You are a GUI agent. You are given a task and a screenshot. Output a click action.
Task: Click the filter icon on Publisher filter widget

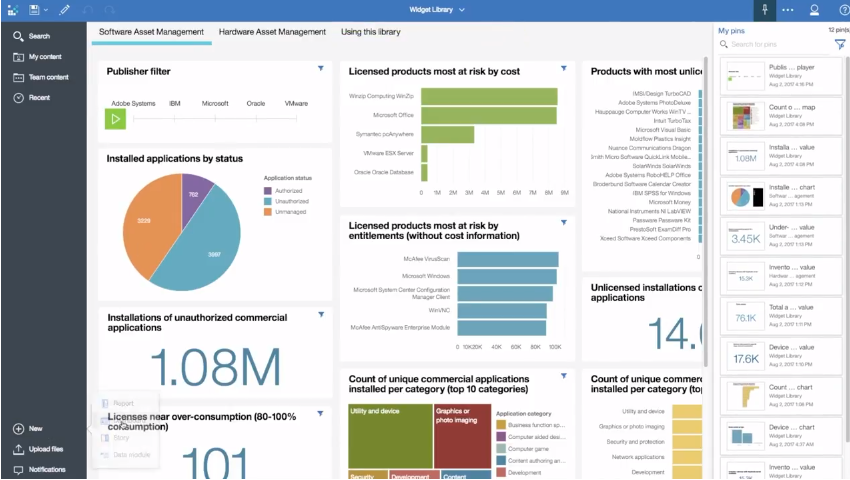pyautogui.click(x=320, y=69)
